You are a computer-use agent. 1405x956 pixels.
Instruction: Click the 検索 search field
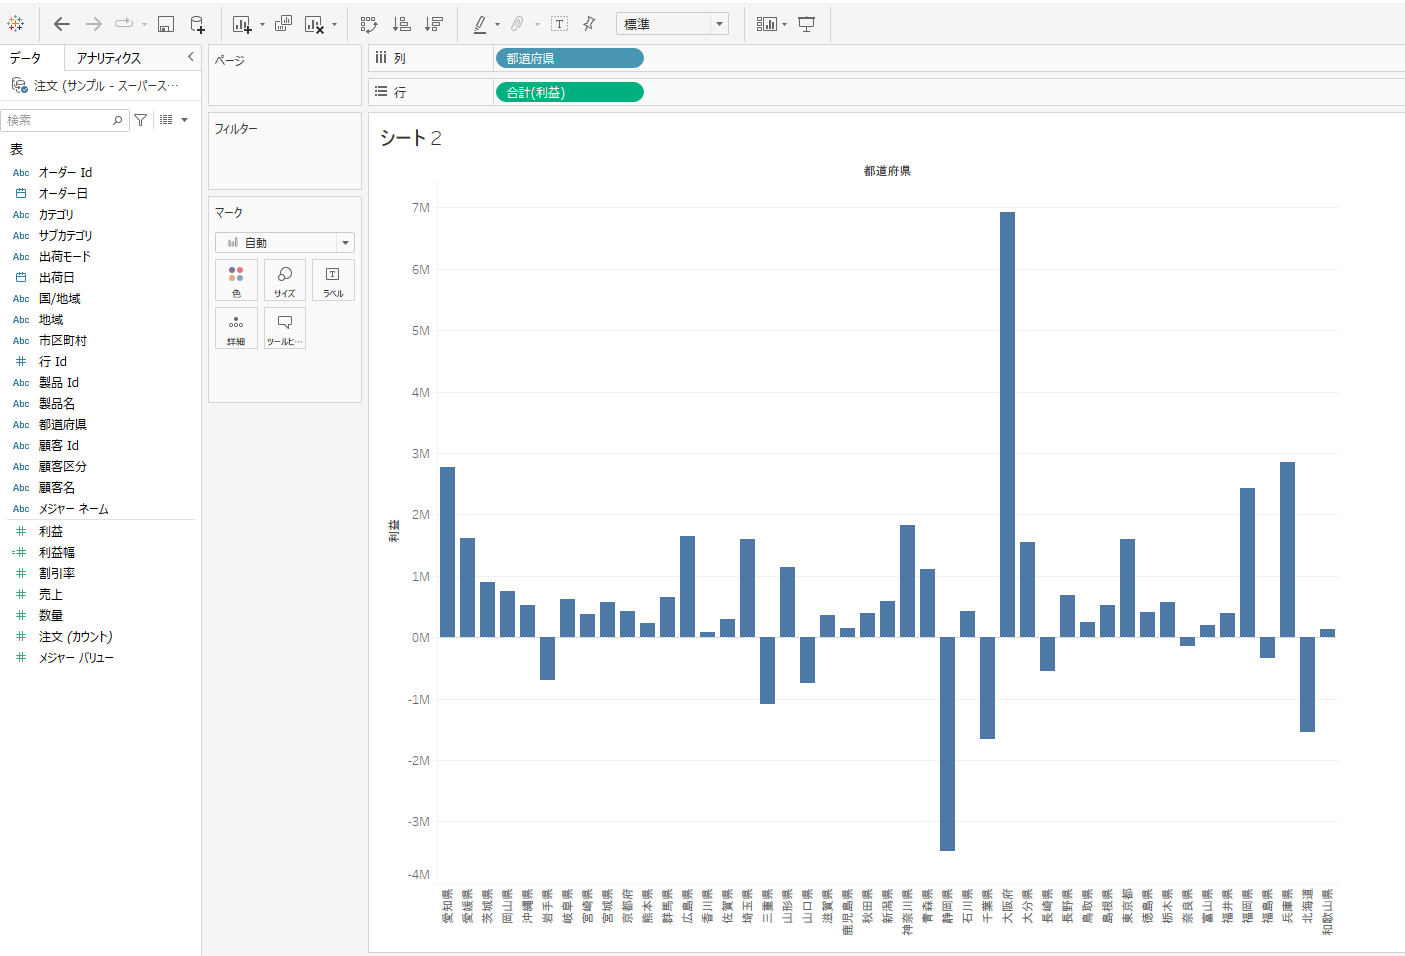point(64,120)
